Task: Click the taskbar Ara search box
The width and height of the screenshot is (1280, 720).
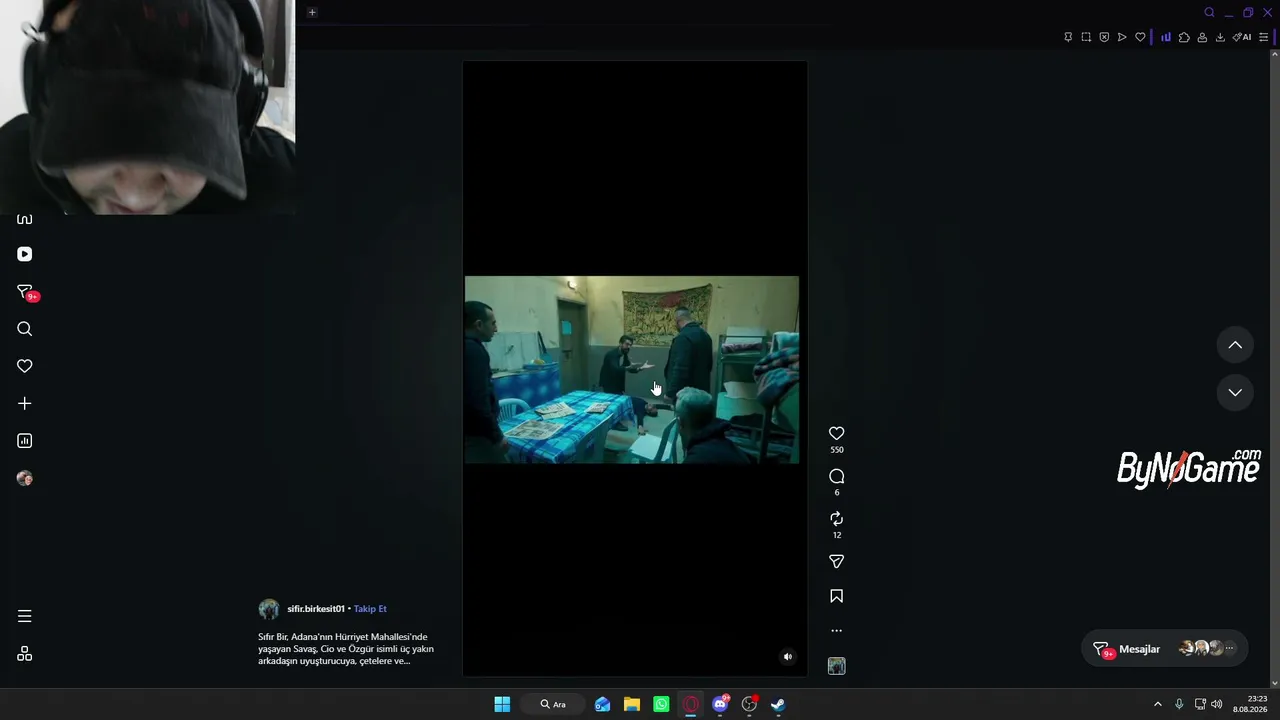Action: tap(553, 704)
